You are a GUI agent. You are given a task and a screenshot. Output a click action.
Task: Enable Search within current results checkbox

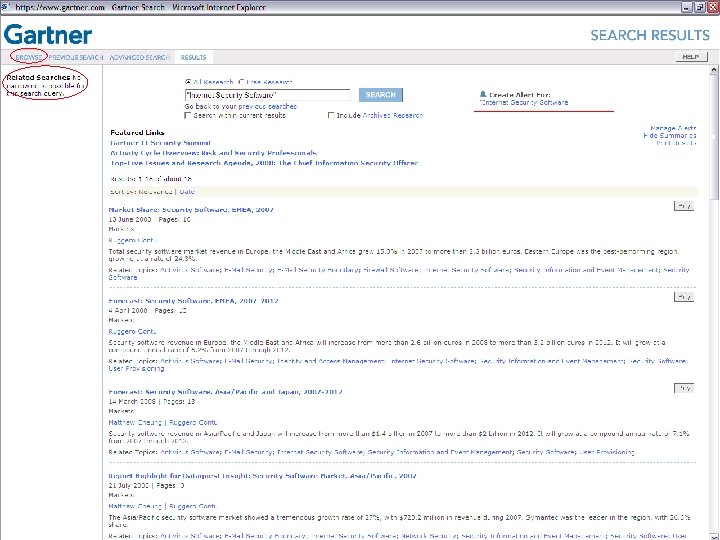coord(187,115)
